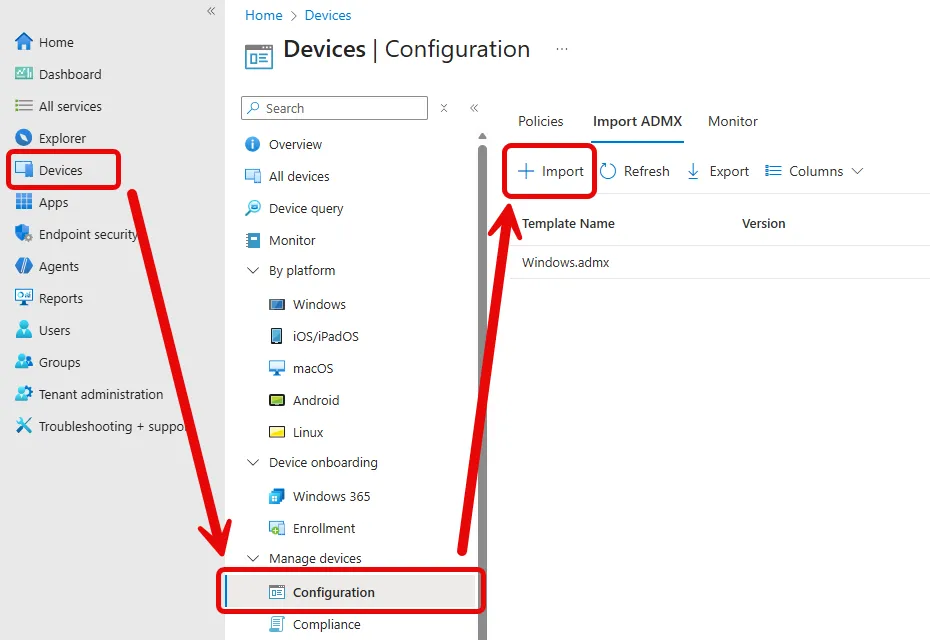The width and height of the screenshot is (930, 640).
Task: Click the Windows platform icon
Action: tap(277, 304)
